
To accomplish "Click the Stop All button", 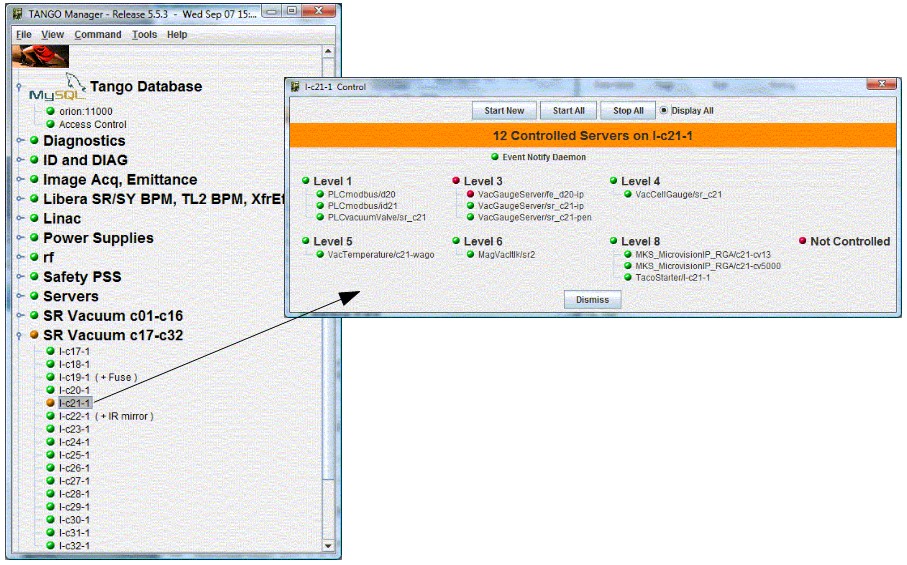I will tap(628, 111).
